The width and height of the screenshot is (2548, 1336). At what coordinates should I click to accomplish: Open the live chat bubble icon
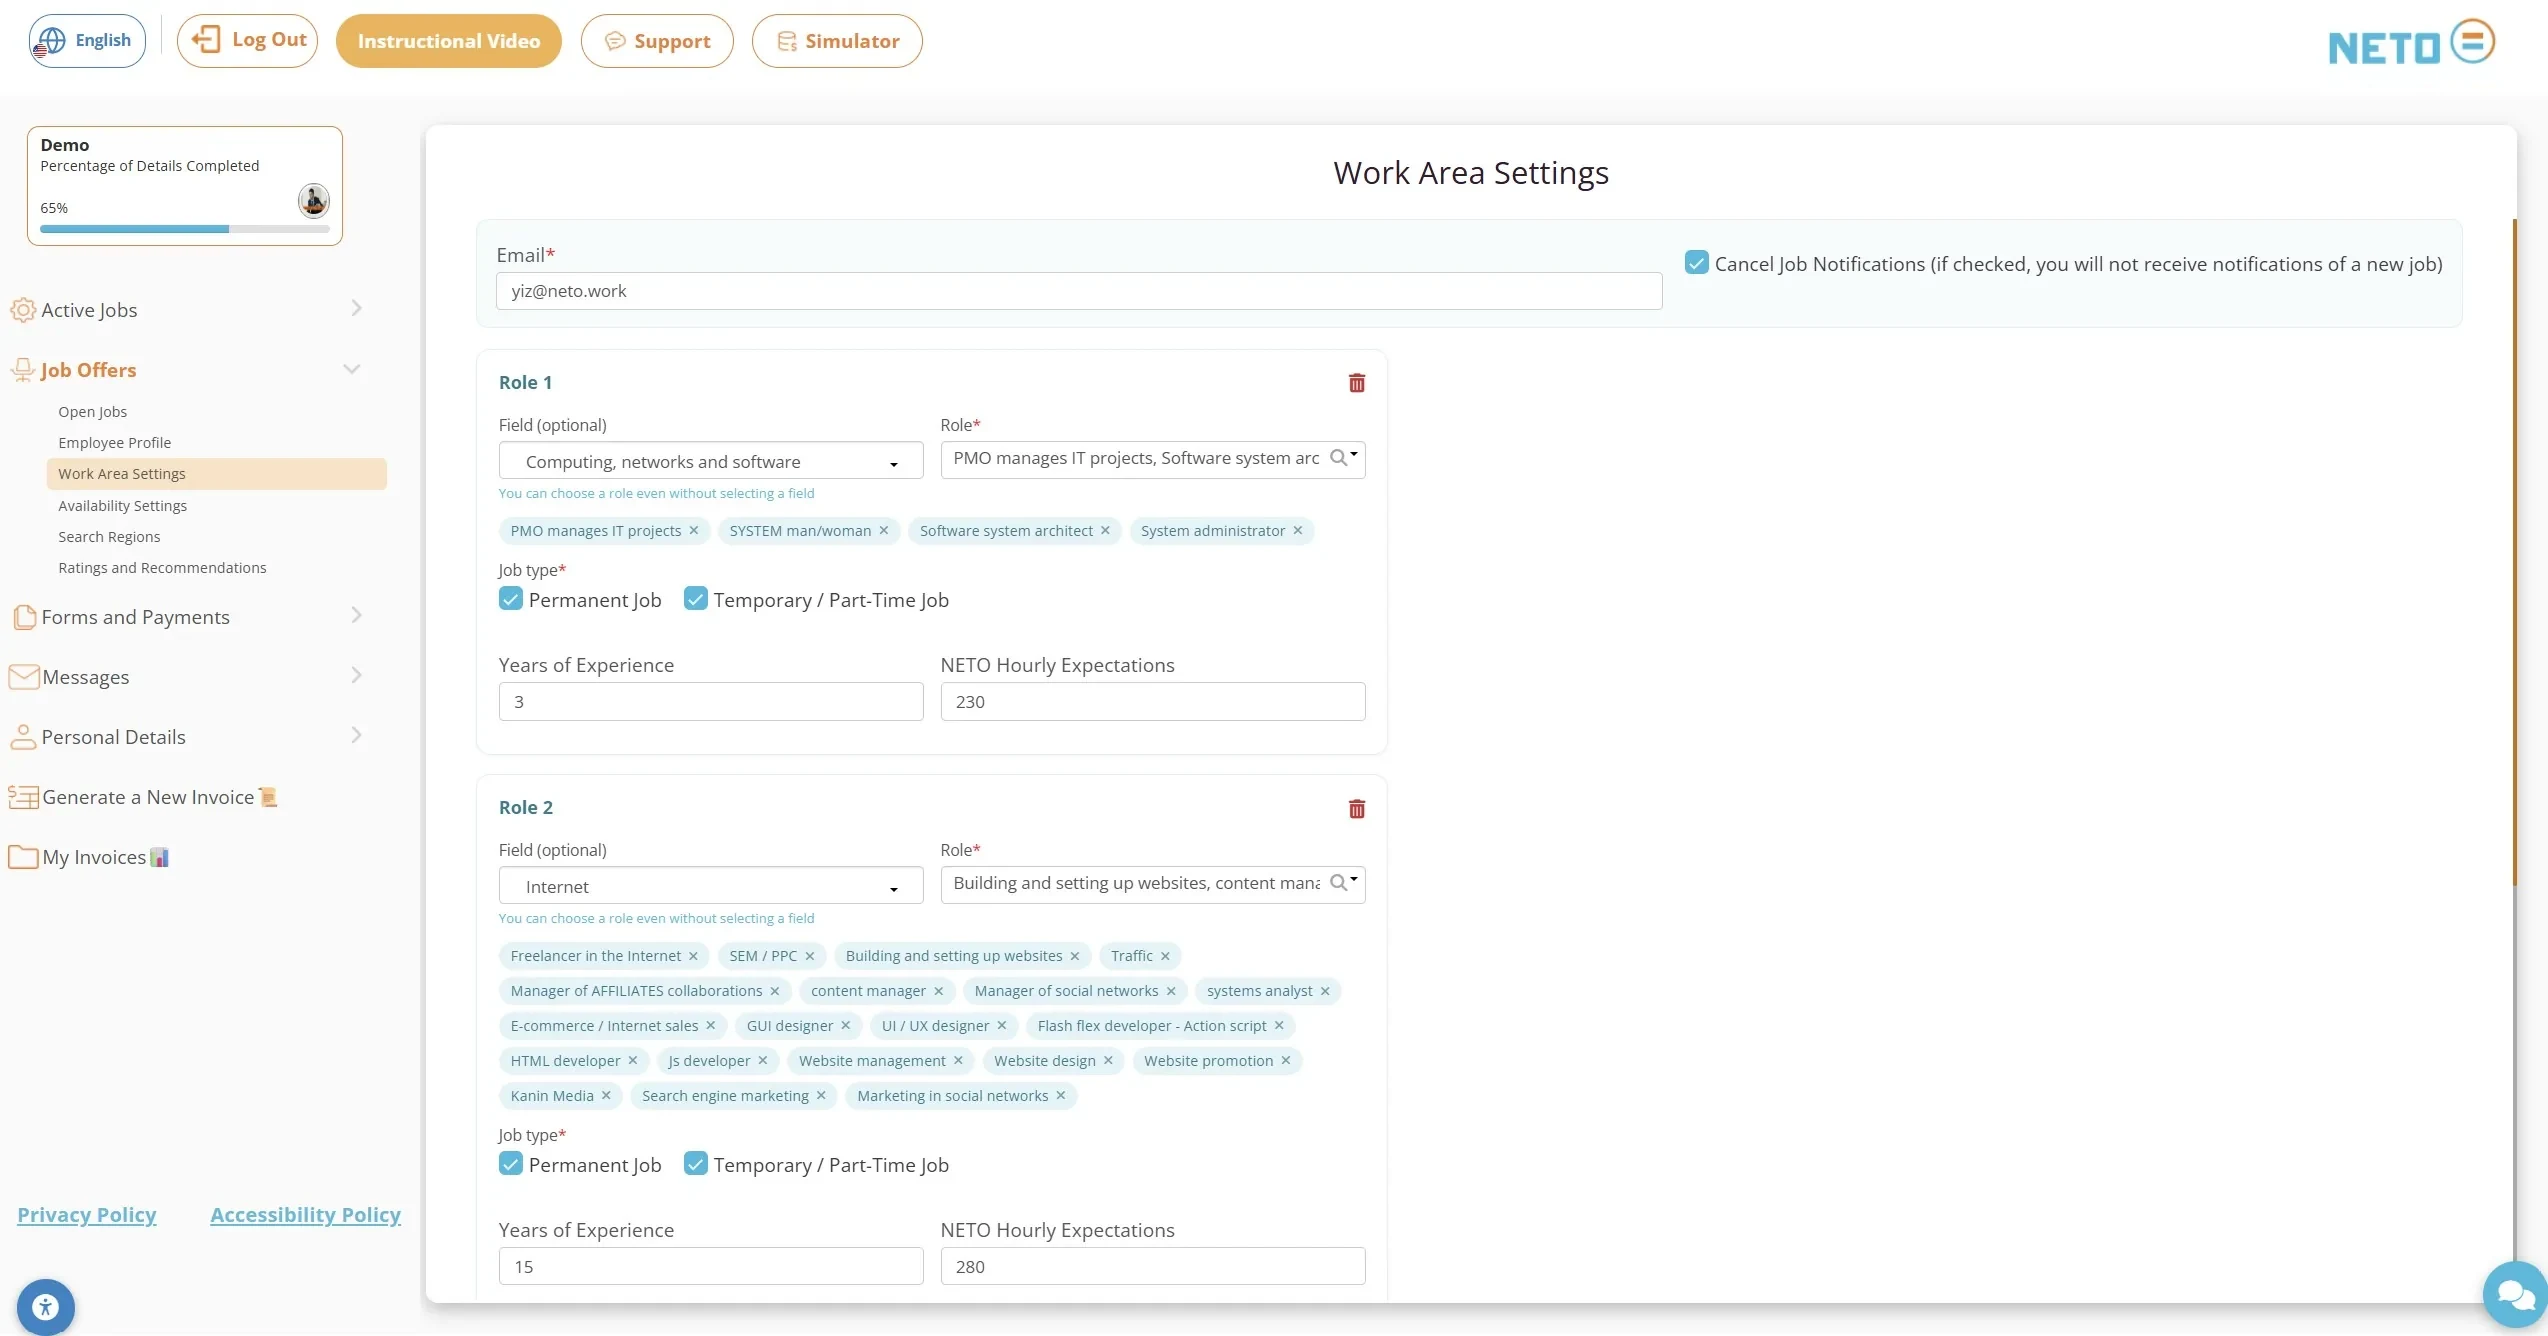[2515, 1295]
